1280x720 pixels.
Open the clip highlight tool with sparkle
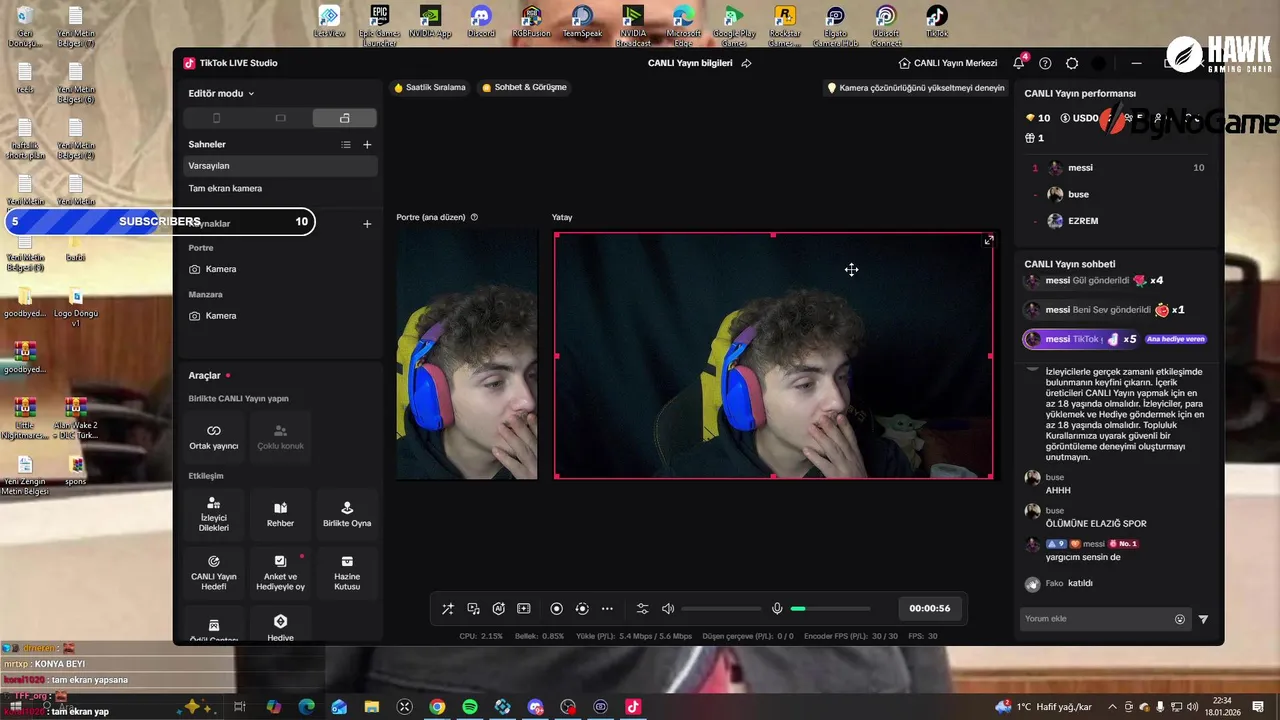[x=523, y=608]
